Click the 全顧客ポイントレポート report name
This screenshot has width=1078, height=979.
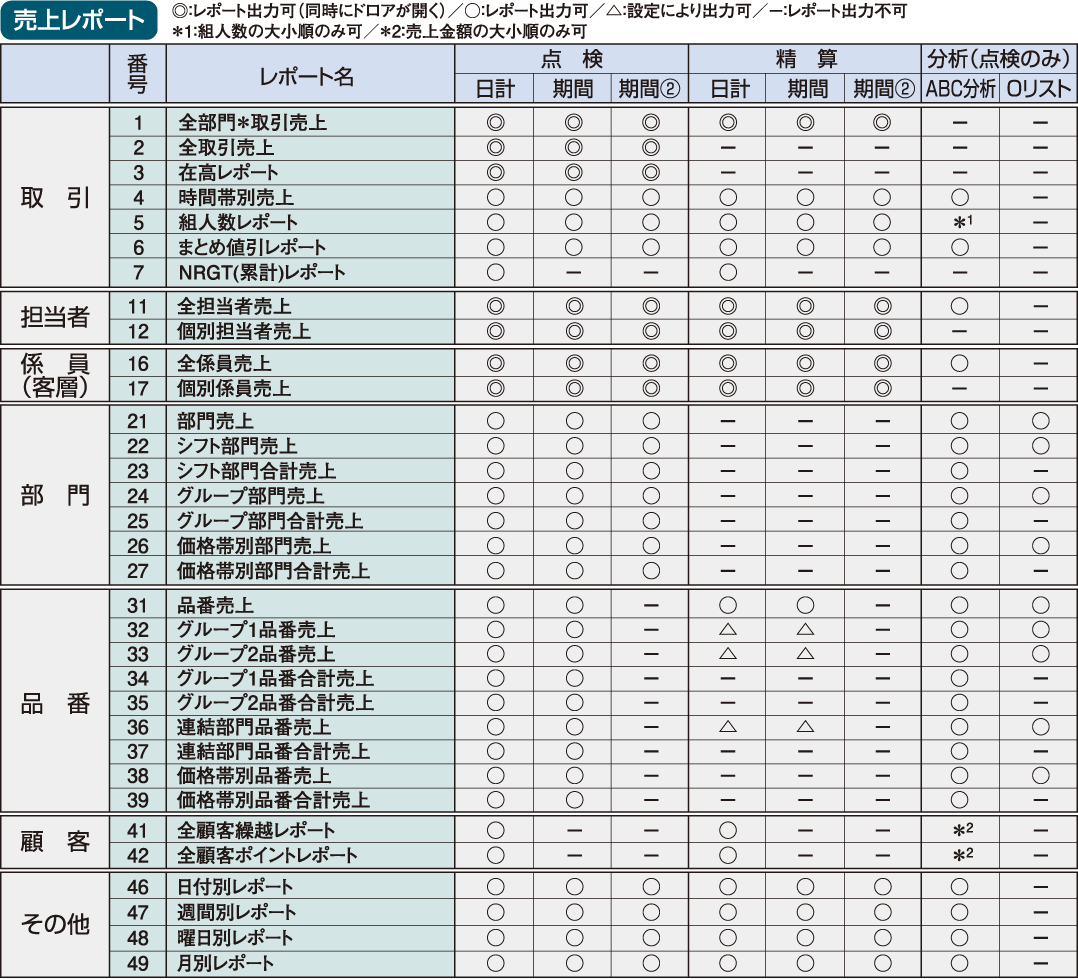[x=267, y=855]
